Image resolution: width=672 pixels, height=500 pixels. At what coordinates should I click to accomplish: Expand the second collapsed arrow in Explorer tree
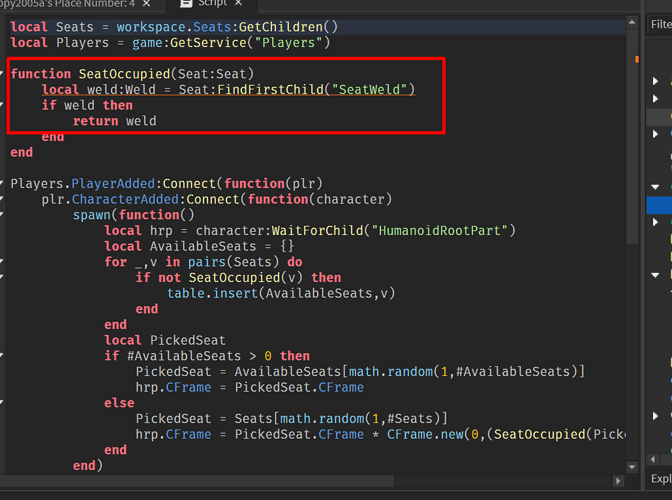coord(655,99)
